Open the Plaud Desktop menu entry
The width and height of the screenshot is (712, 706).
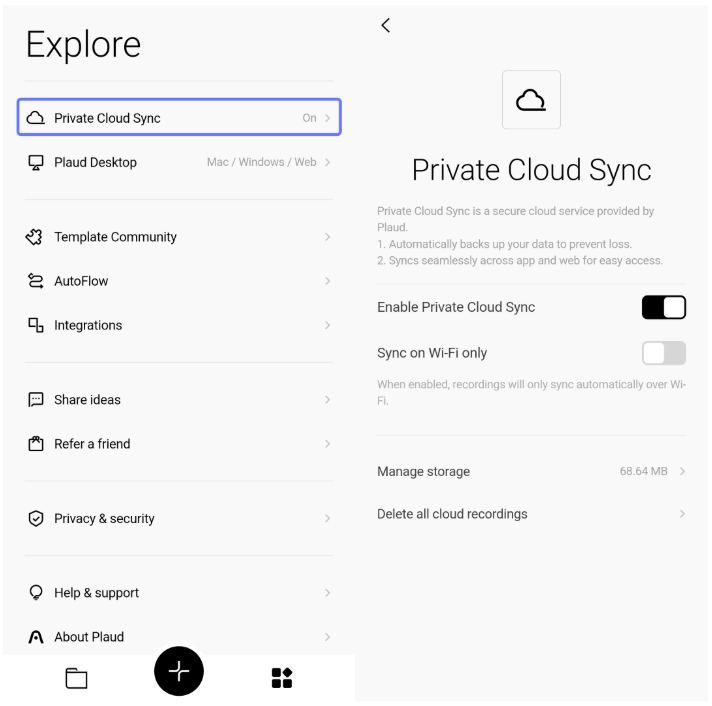179,162
